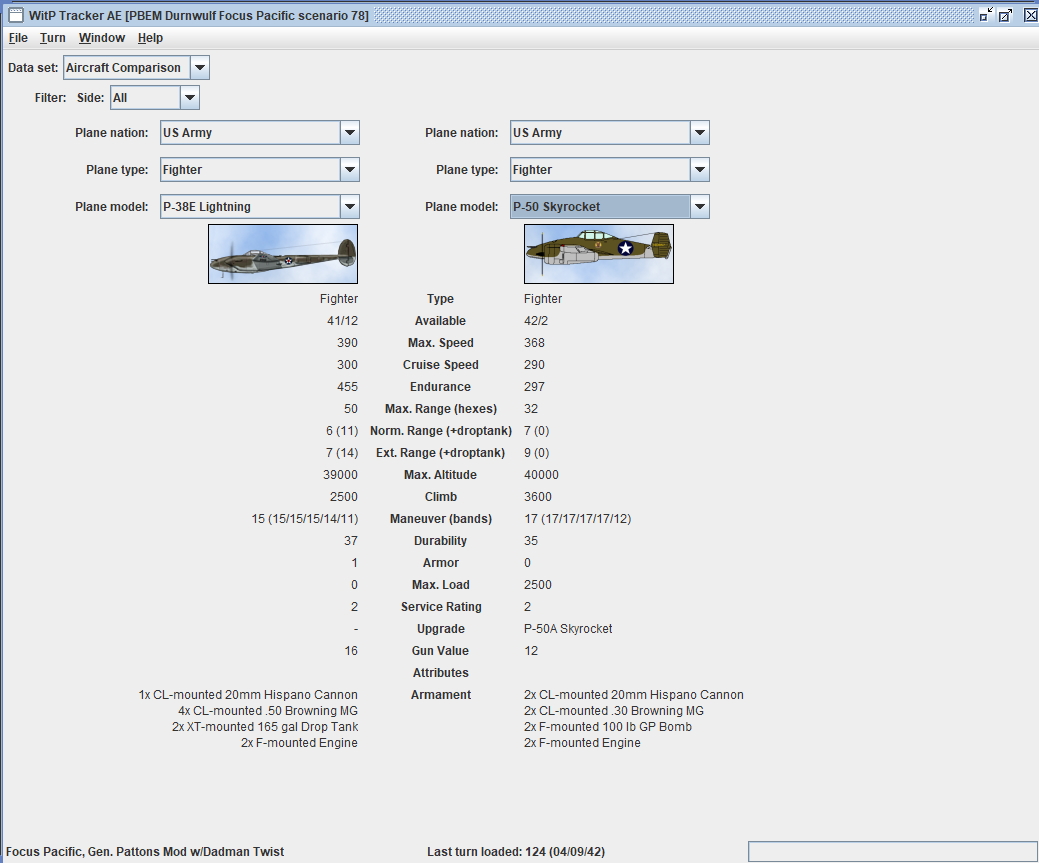Click the 2x CL-mounted 20mm Hispano Cannon line
1039x863 pixels.
tap(633, 695)
